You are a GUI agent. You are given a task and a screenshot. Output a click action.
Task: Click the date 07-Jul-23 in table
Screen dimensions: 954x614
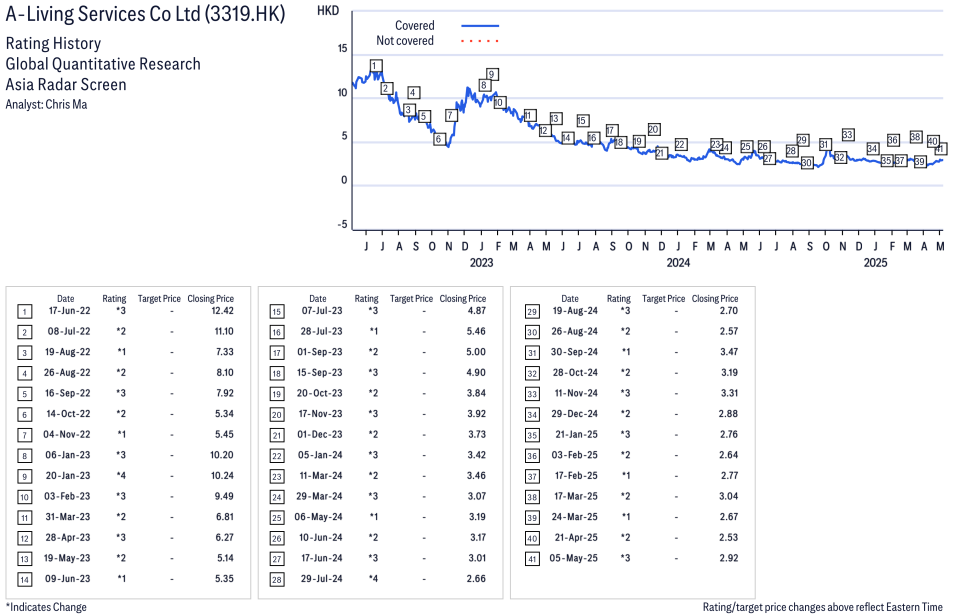(322, 310)
